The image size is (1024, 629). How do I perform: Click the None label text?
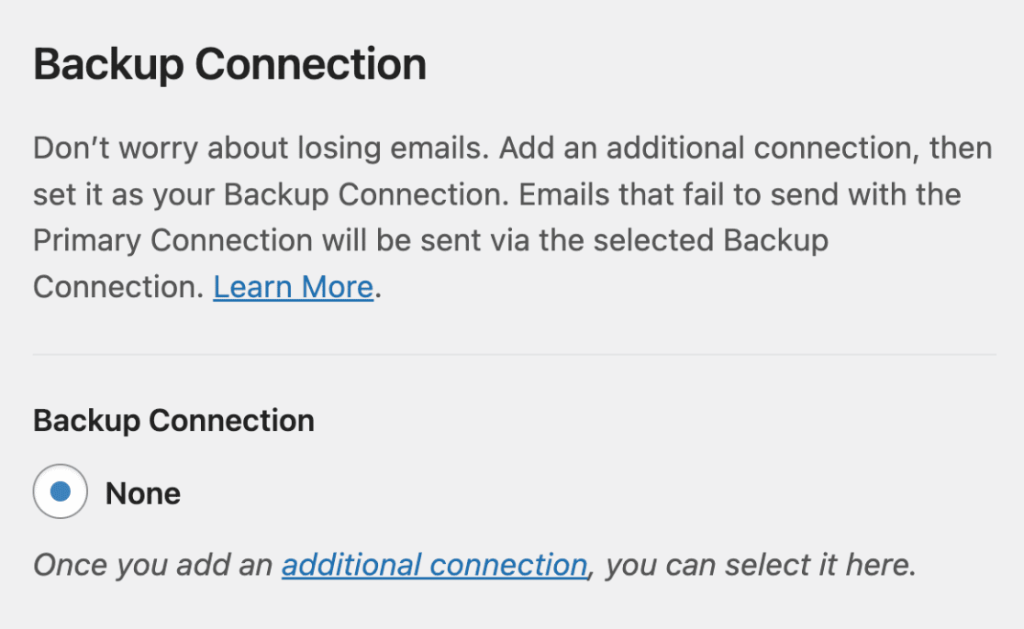(x=143, y=493)
